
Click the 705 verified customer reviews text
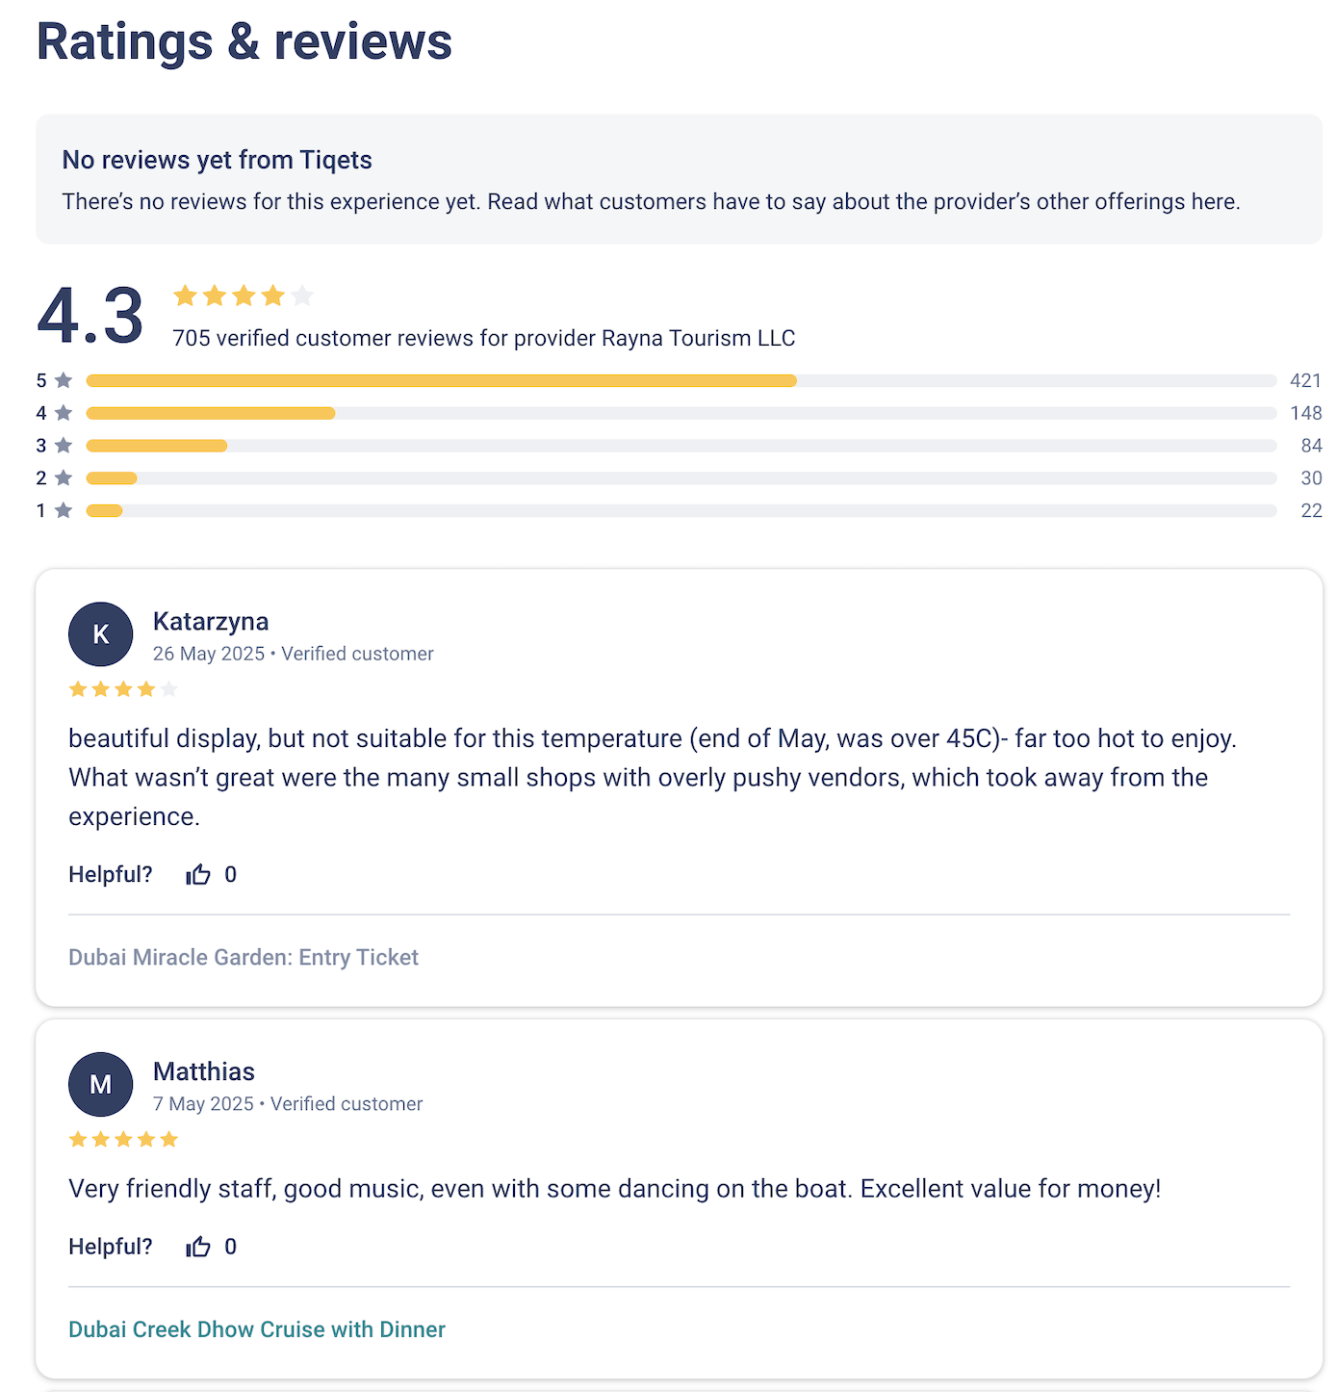coord(484,338)
